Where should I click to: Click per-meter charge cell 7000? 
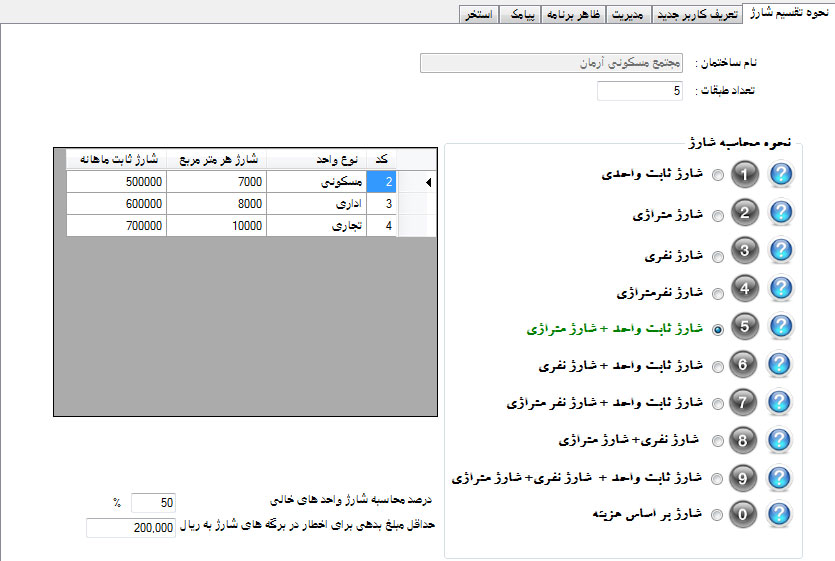point(217,182)
